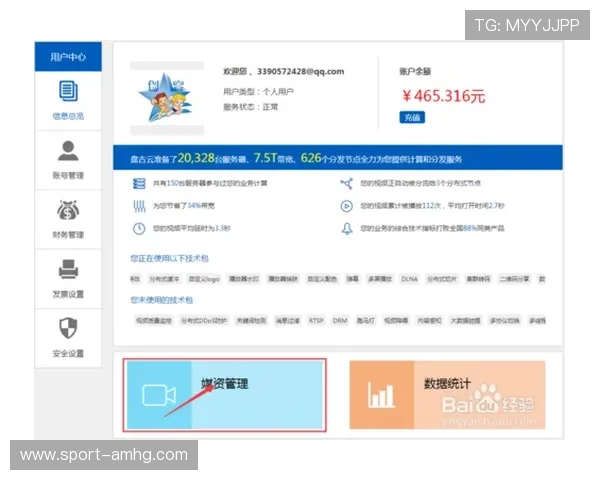
Task: Click the balance amount ¥465.316元
Action: [444, 96]
